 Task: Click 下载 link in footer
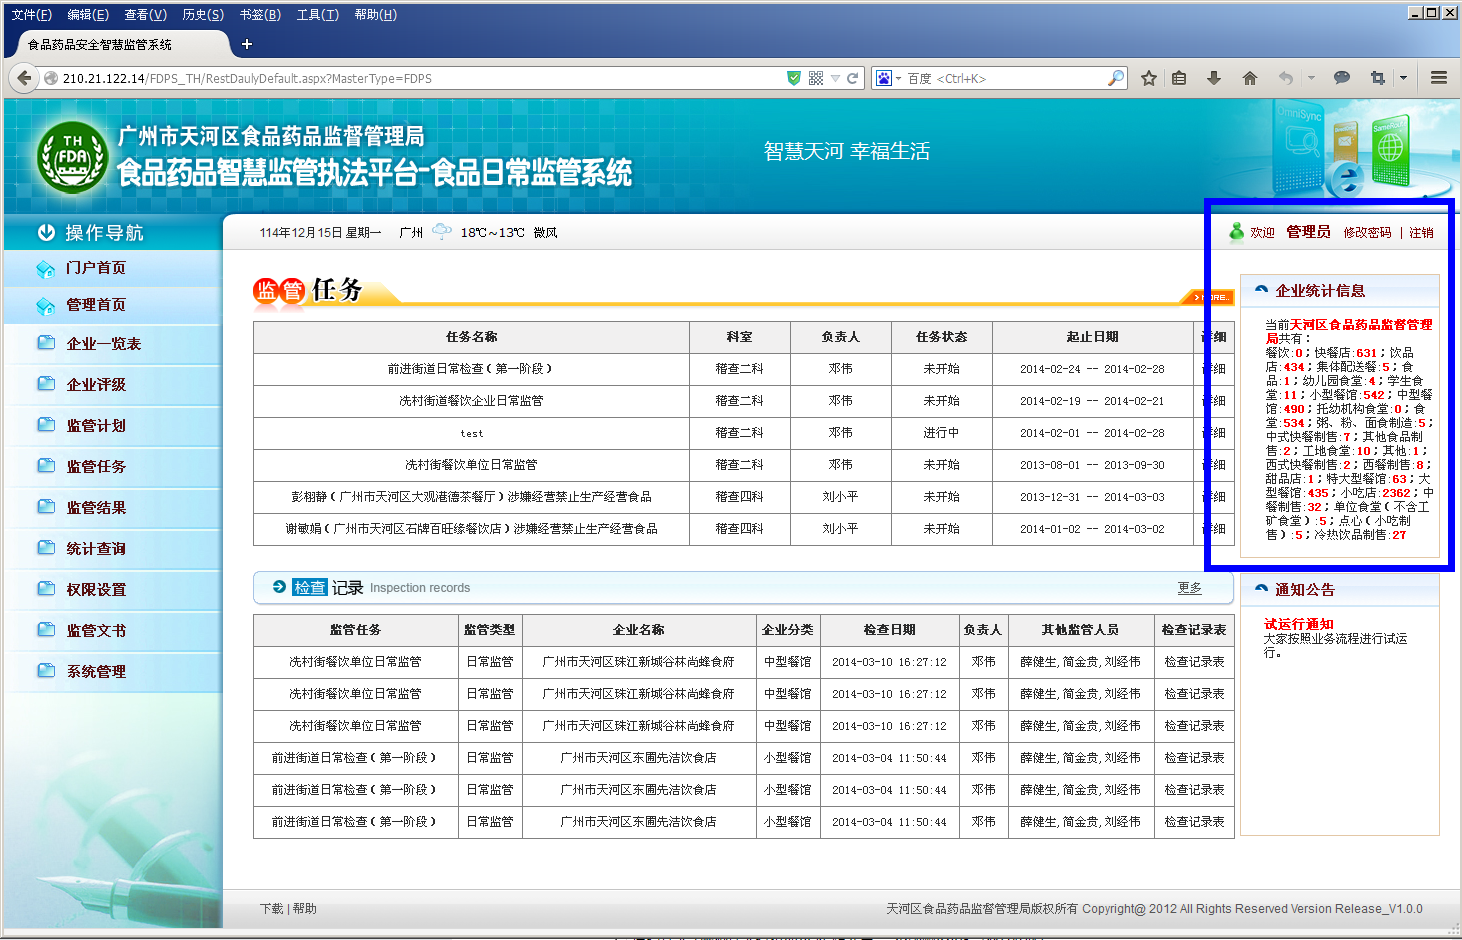click(271, 909)
